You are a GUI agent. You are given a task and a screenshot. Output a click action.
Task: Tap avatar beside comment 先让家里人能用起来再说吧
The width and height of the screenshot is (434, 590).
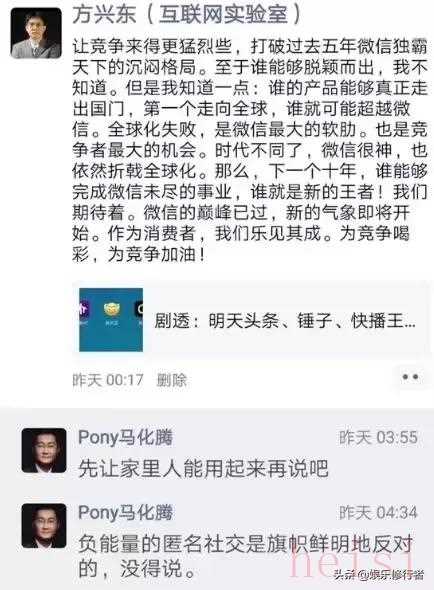[44, 450]
